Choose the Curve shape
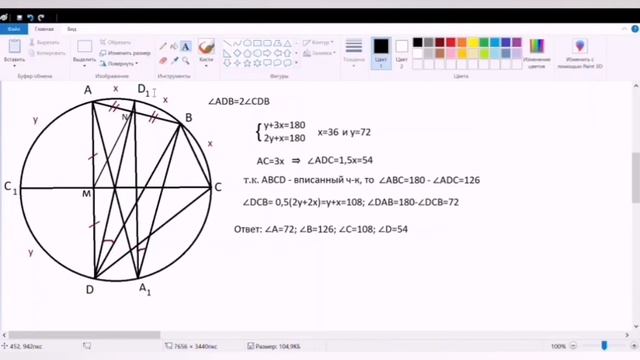The width and height of the screenshot is (640, 360). coord(238,43)
